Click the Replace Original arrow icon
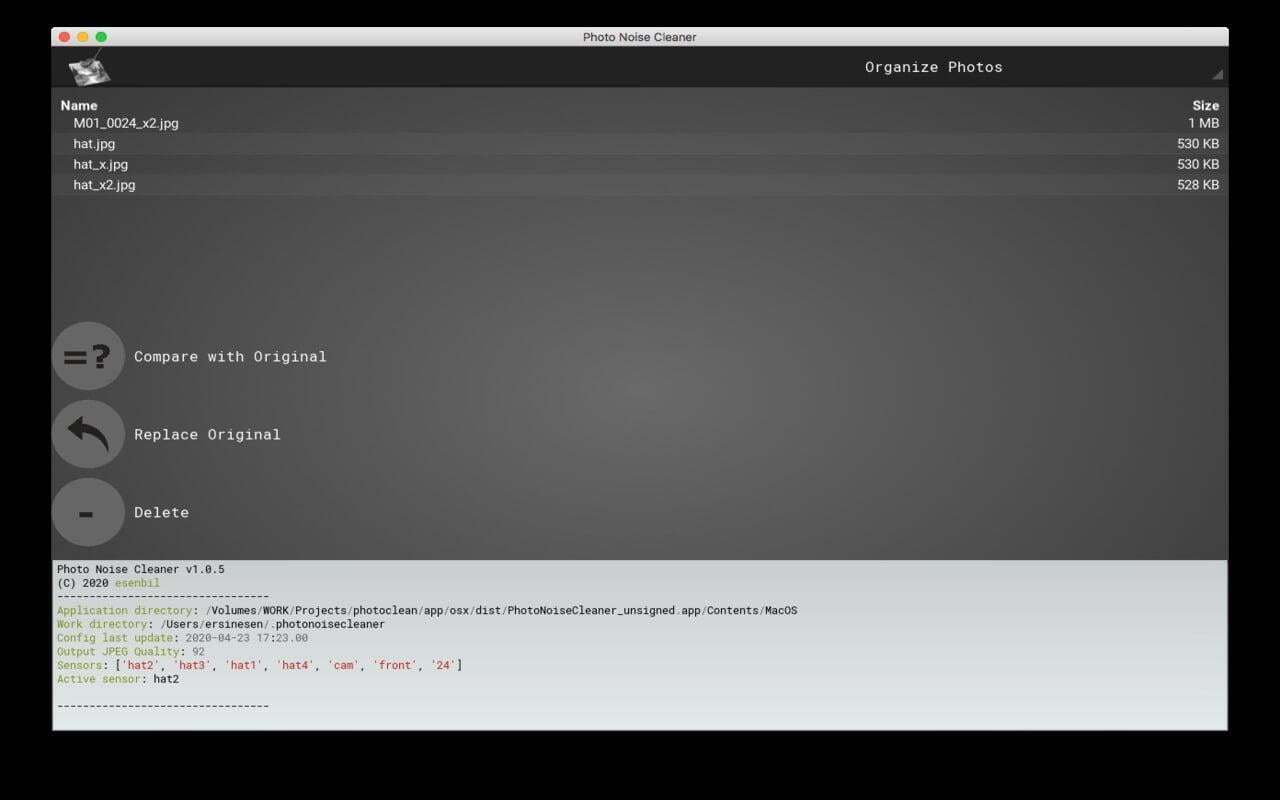1280x800 pixels. pyautogui.click(x=88, y=434)
